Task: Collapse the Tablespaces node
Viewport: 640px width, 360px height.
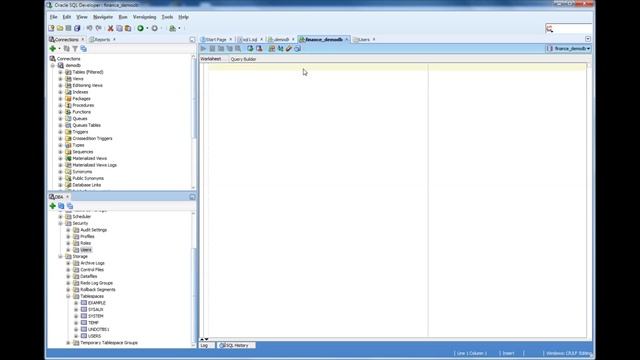Action: tap(68, 296)
